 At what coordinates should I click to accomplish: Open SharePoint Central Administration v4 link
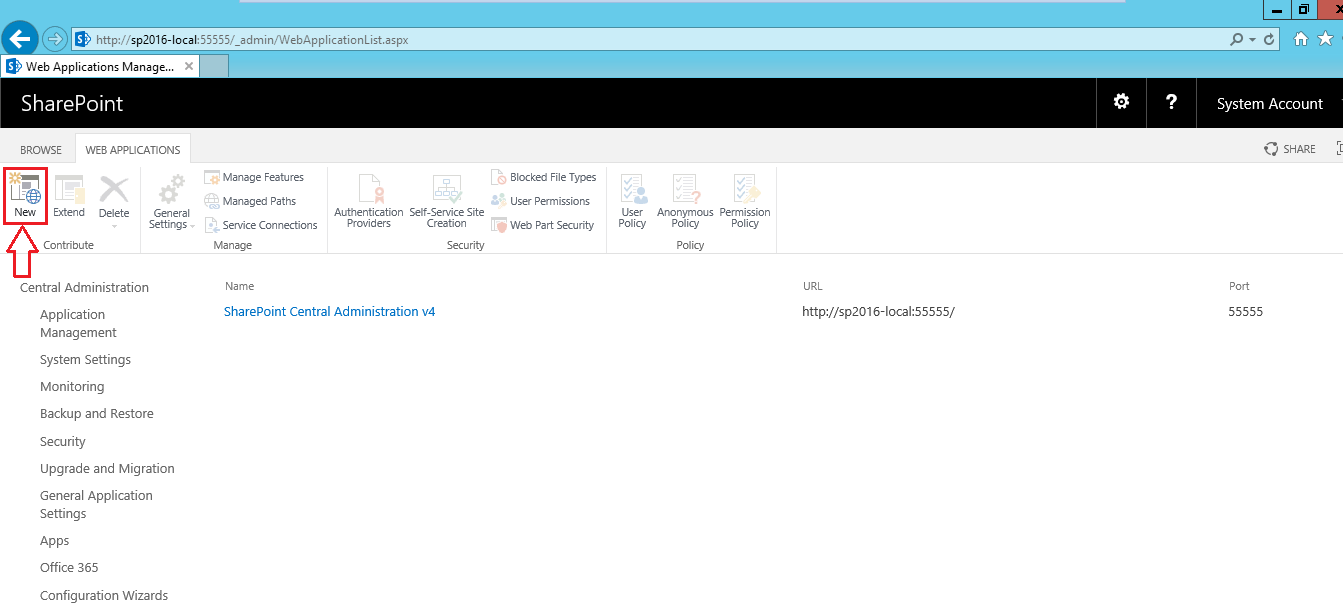point(330,312)
